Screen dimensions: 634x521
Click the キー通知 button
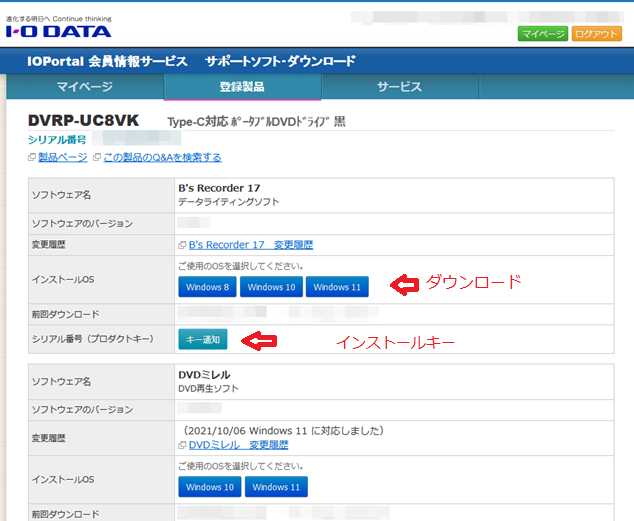[x=203, y=340]
